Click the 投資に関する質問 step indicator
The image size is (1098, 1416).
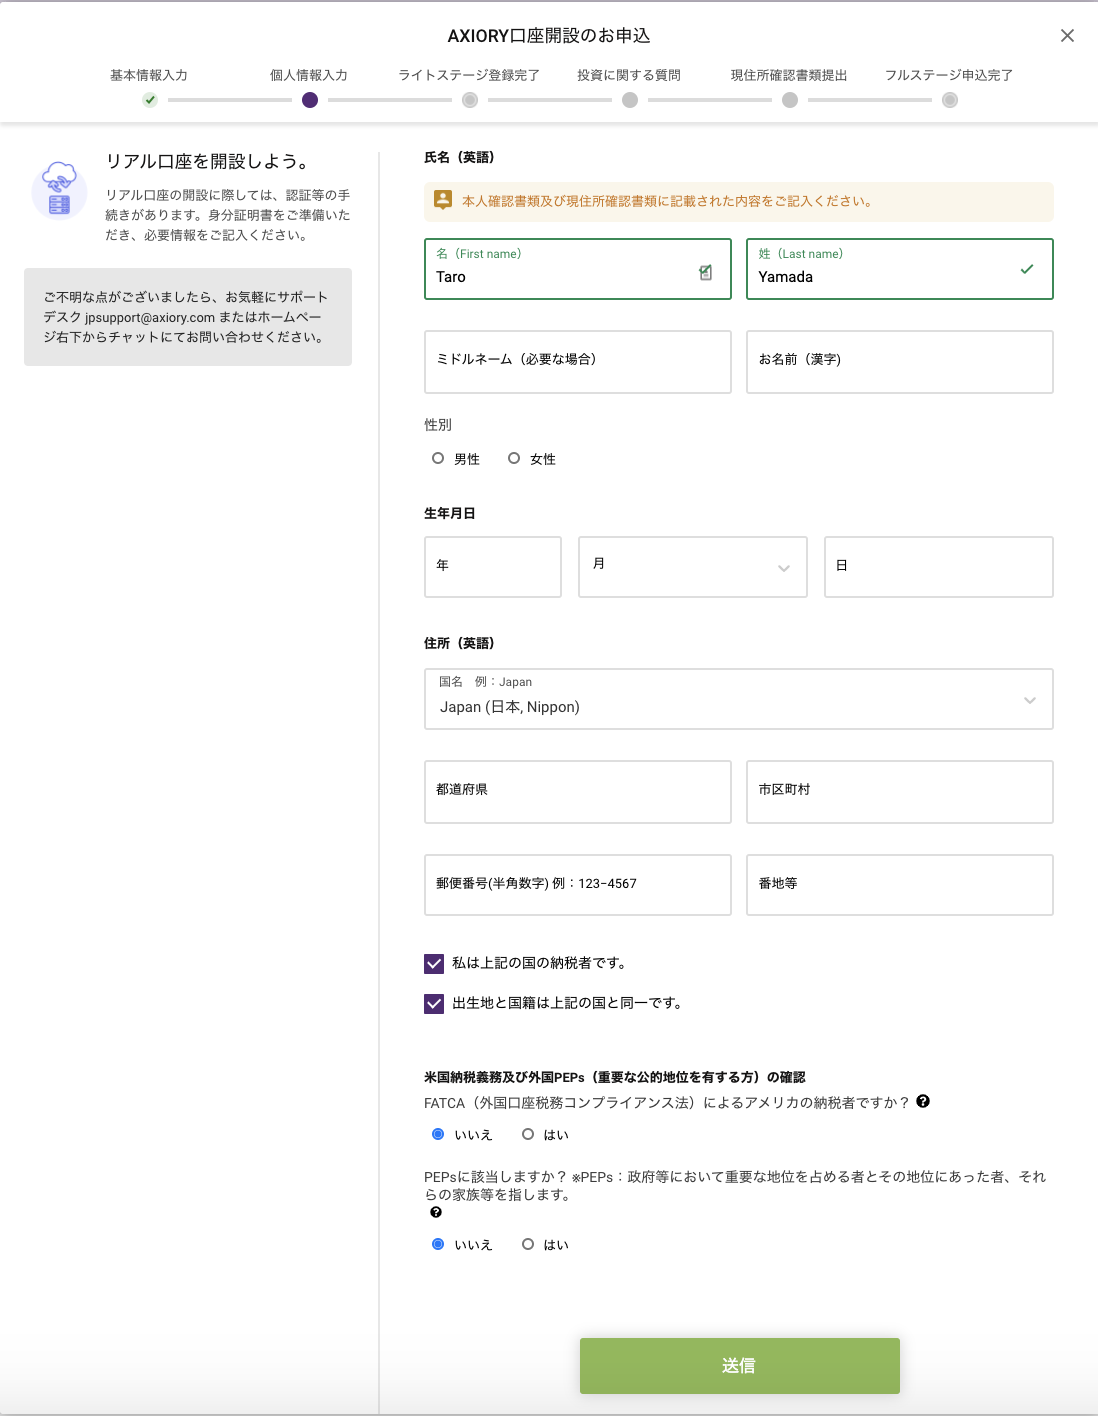click(630, 100)
